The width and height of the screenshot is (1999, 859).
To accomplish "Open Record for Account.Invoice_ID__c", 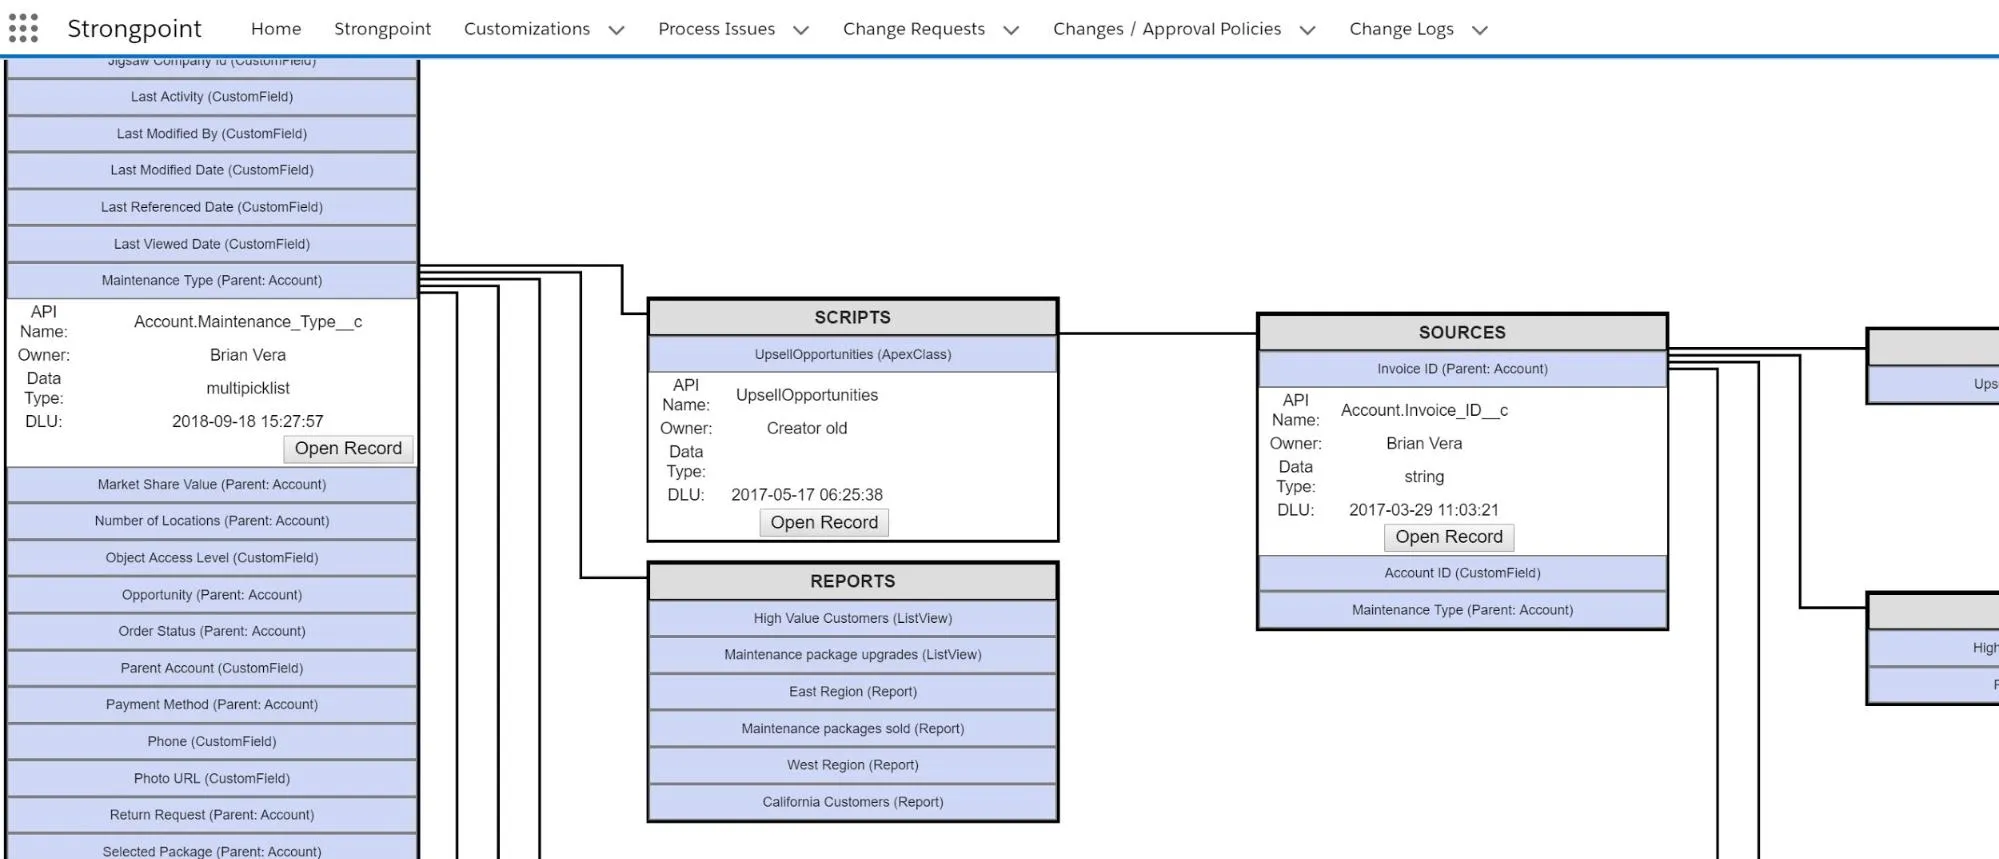I will click(x=1449, y=537).
